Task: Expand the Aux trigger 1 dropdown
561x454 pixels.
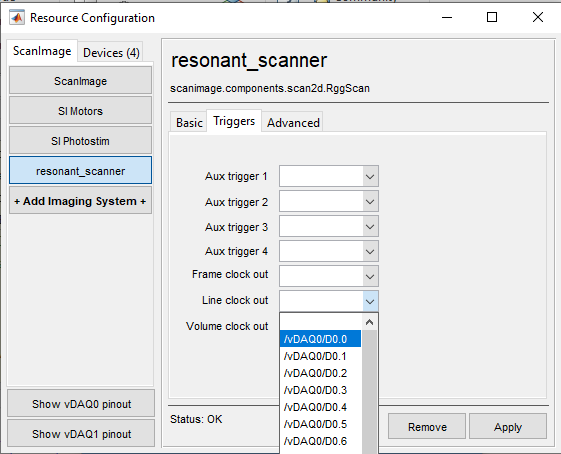Action: tap(370, 176)
